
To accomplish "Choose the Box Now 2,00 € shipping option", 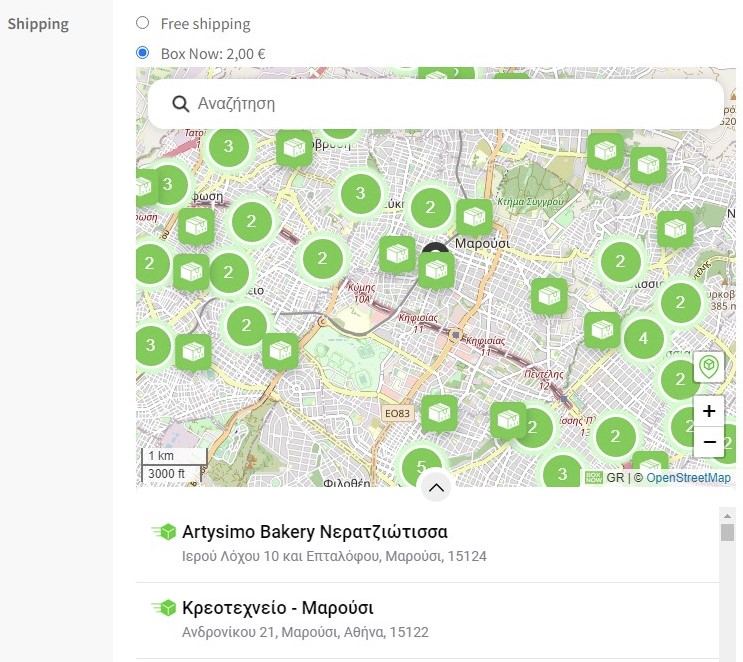I will [x=142, y=53].
